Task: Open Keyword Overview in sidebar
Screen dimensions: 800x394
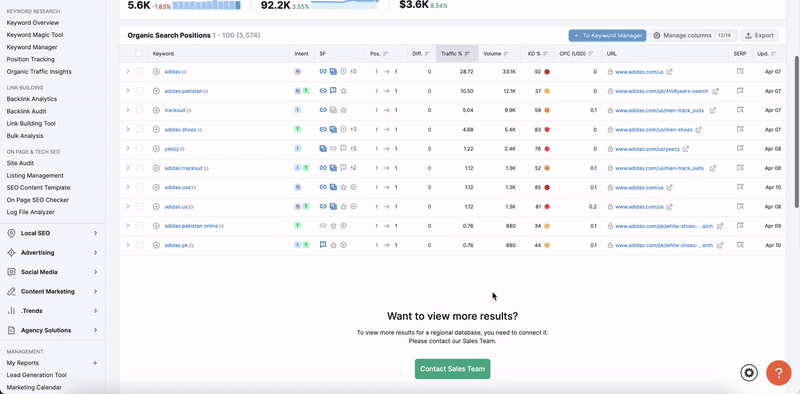Action: (33, 22)
